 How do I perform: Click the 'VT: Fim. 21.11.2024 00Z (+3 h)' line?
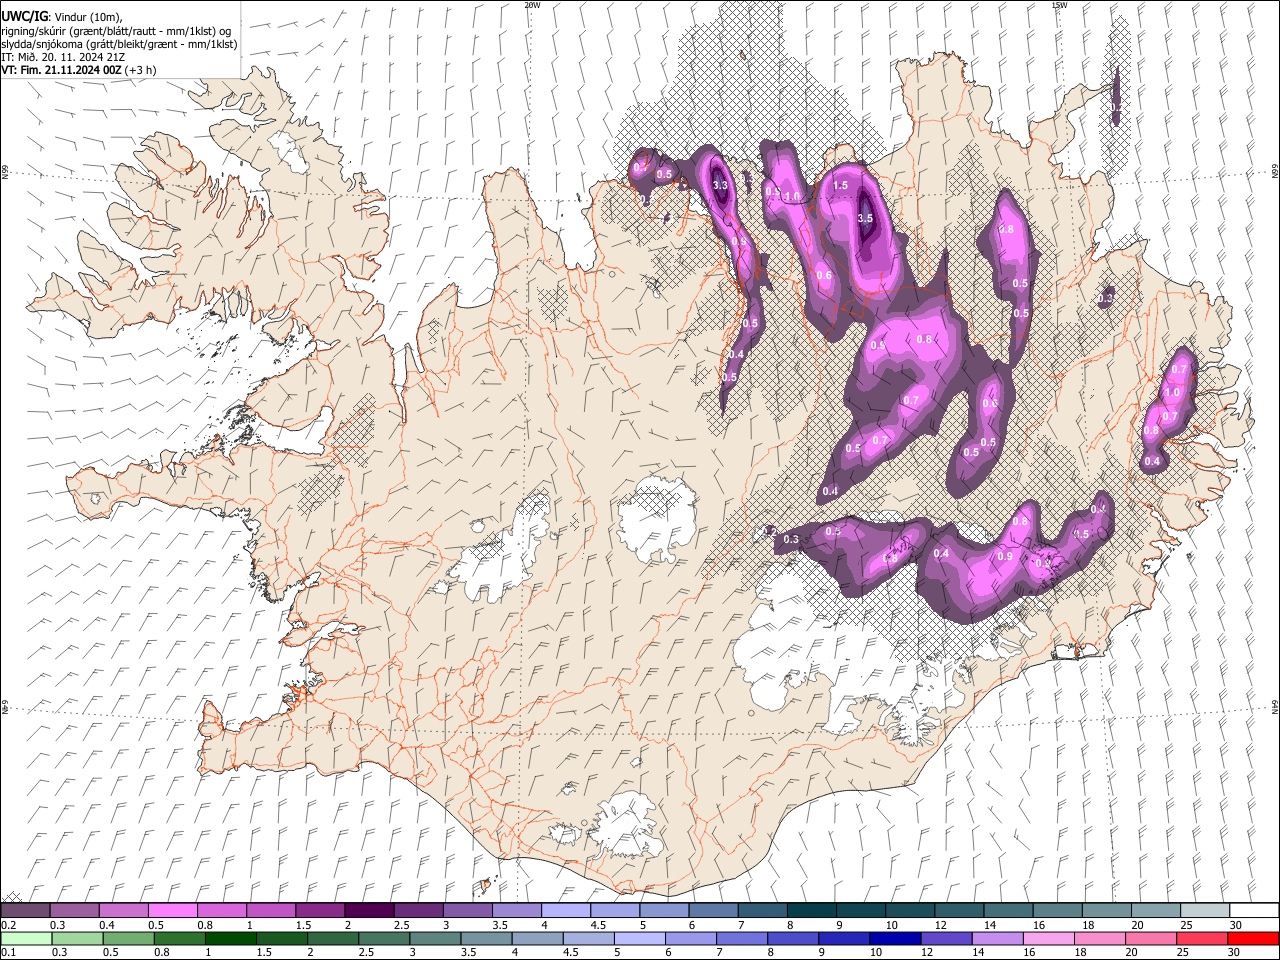tap(78, 70)
